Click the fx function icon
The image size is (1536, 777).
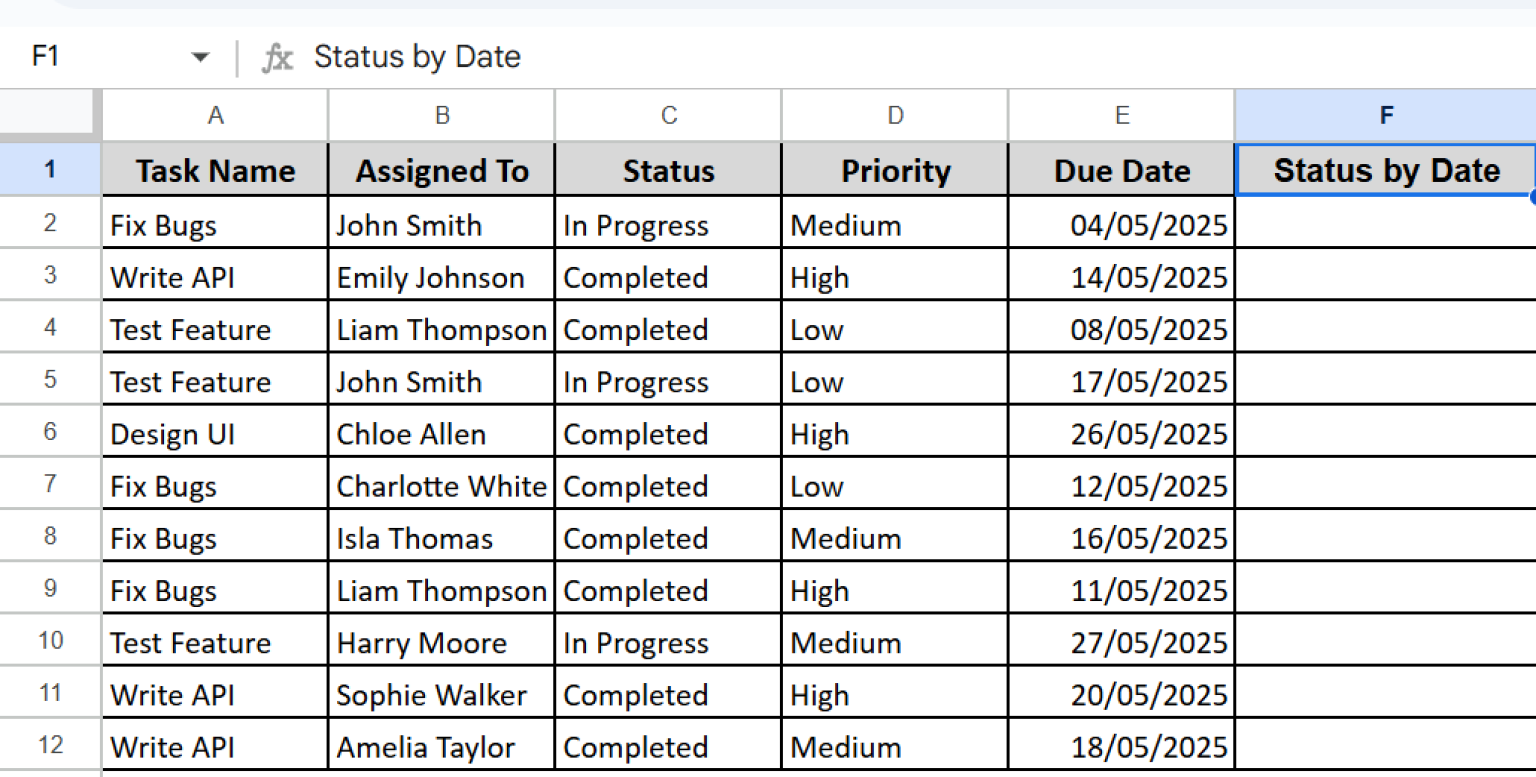pyautogui.click(x=277, y=58)
